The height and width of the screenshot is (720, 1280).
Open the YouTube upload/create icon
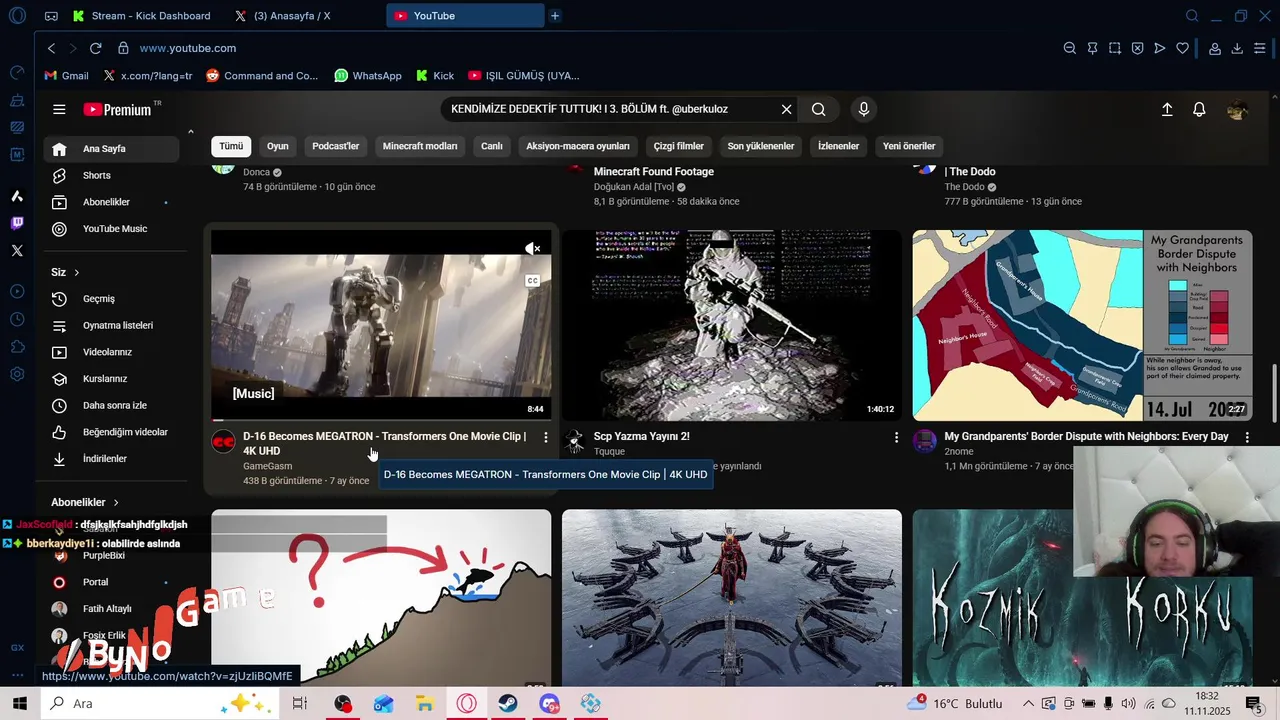[x=1167, y=110]
